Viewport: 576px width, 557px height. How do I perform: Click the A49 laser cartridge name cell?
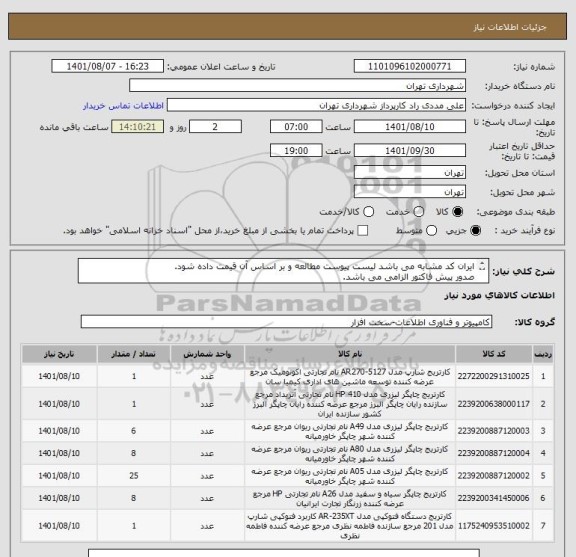[350, 431]
